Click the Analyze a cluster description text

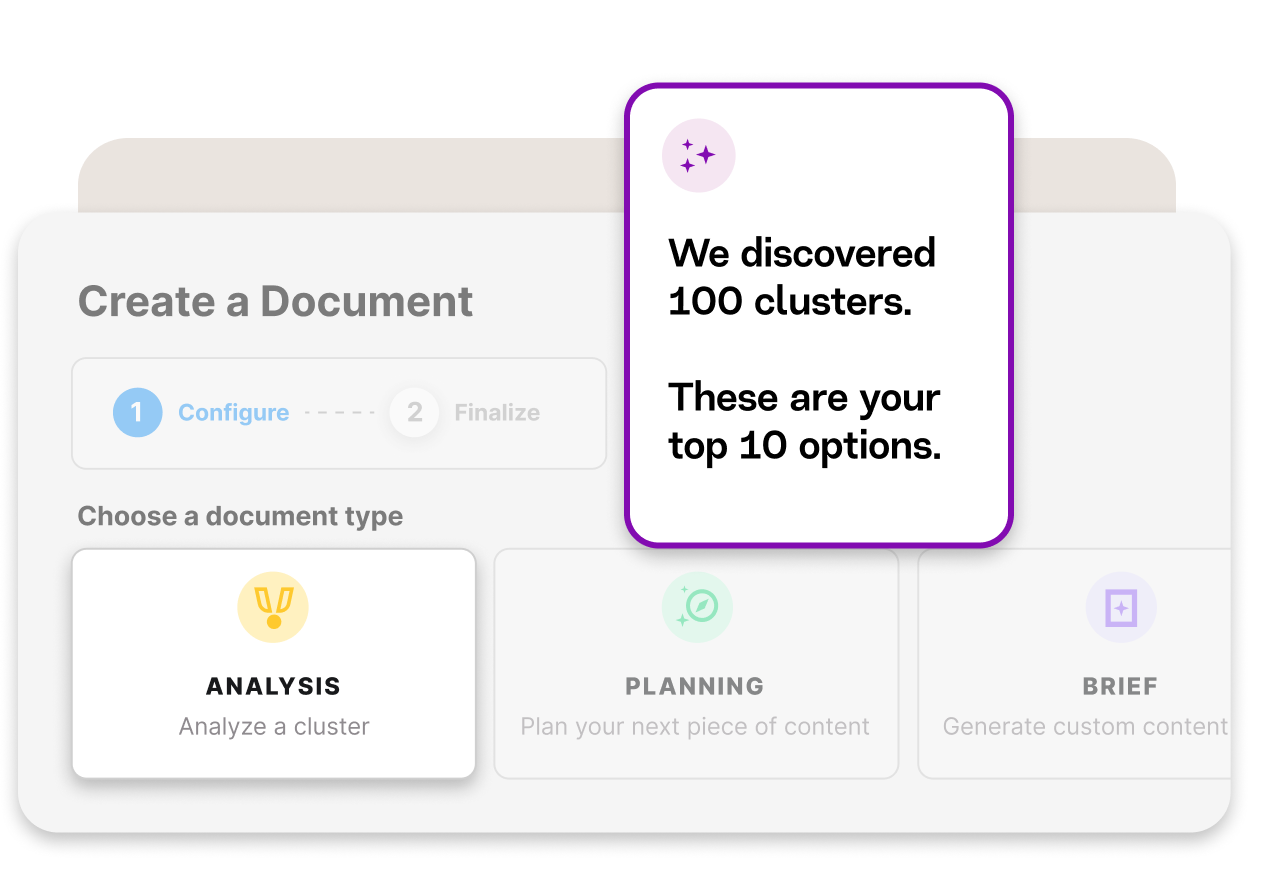(272, 726)
